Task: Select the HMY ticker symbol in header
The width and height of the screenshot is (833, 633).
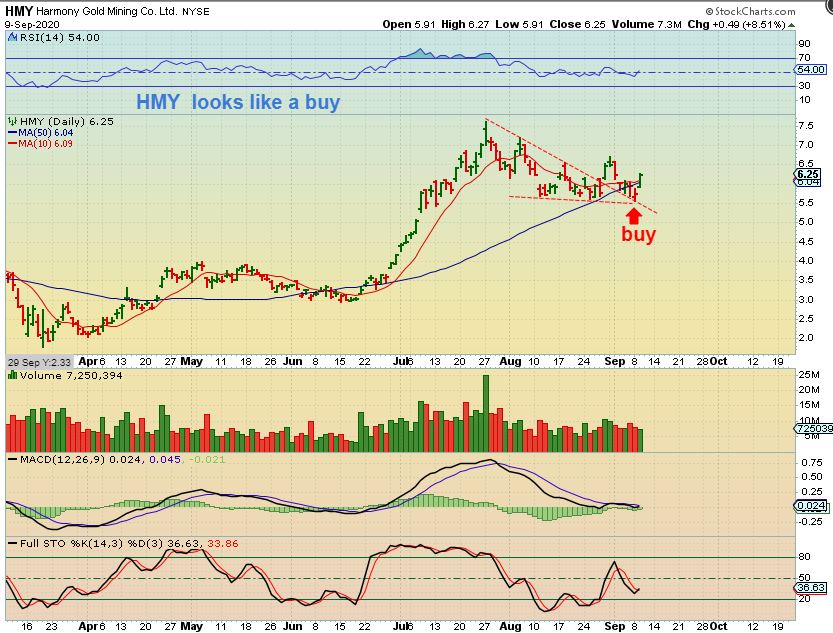Action: pos(19,11)
